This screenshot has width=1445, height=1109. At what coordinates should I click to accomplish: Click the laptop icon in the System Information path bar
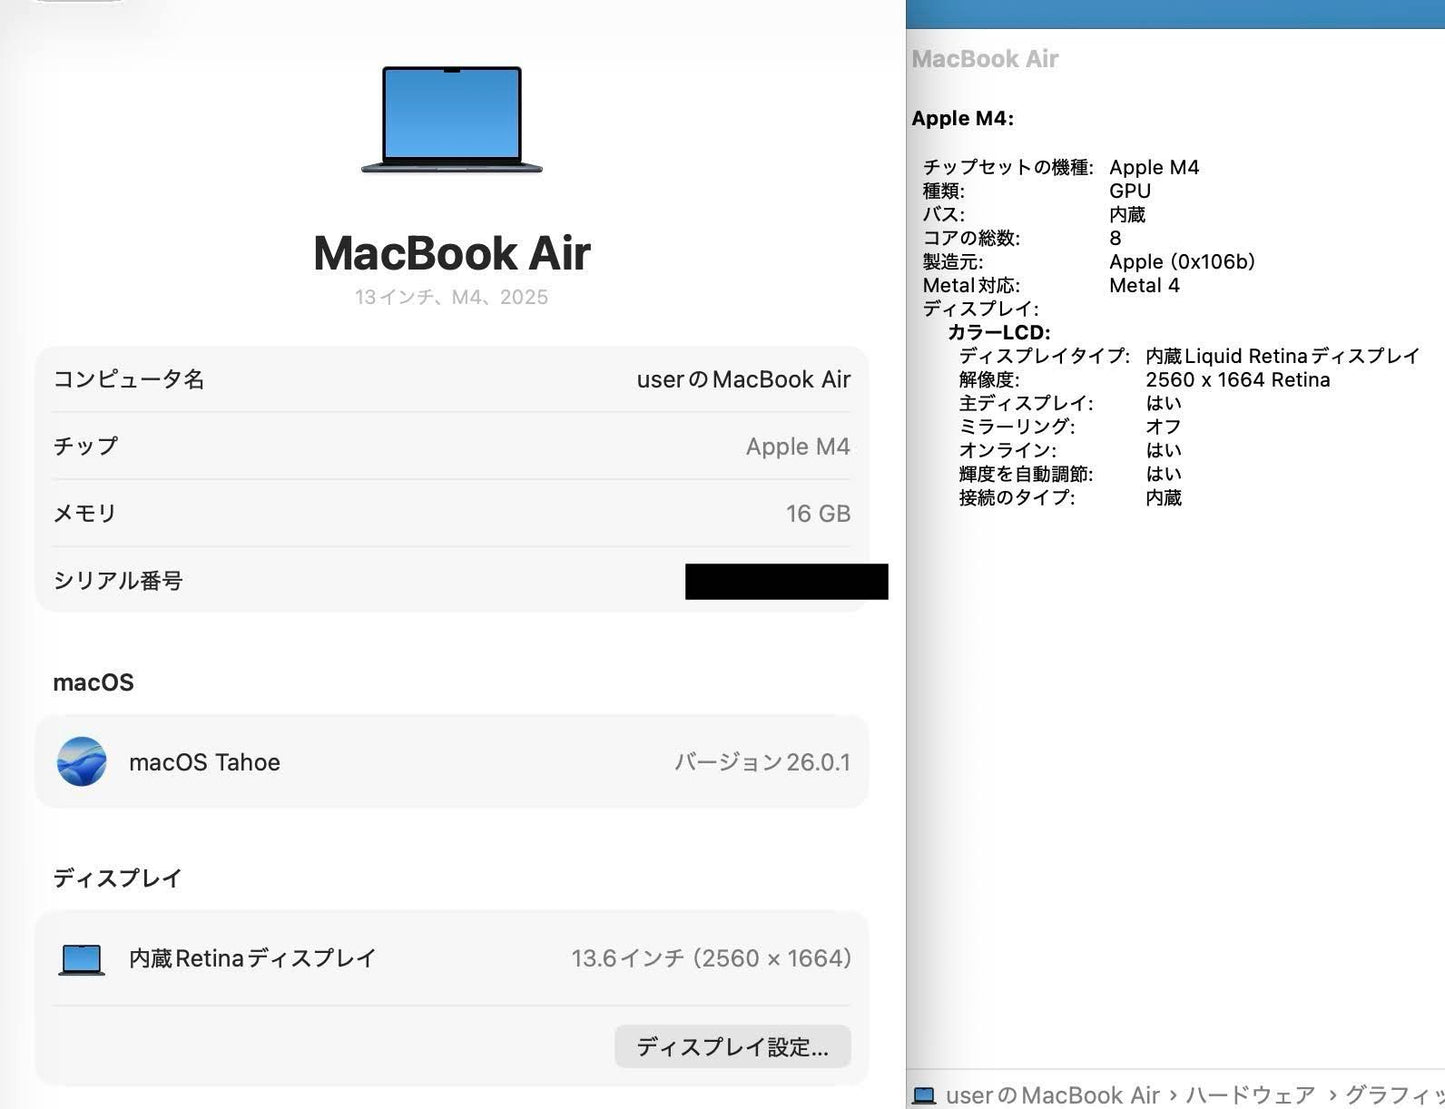(x=924, y=1096)
